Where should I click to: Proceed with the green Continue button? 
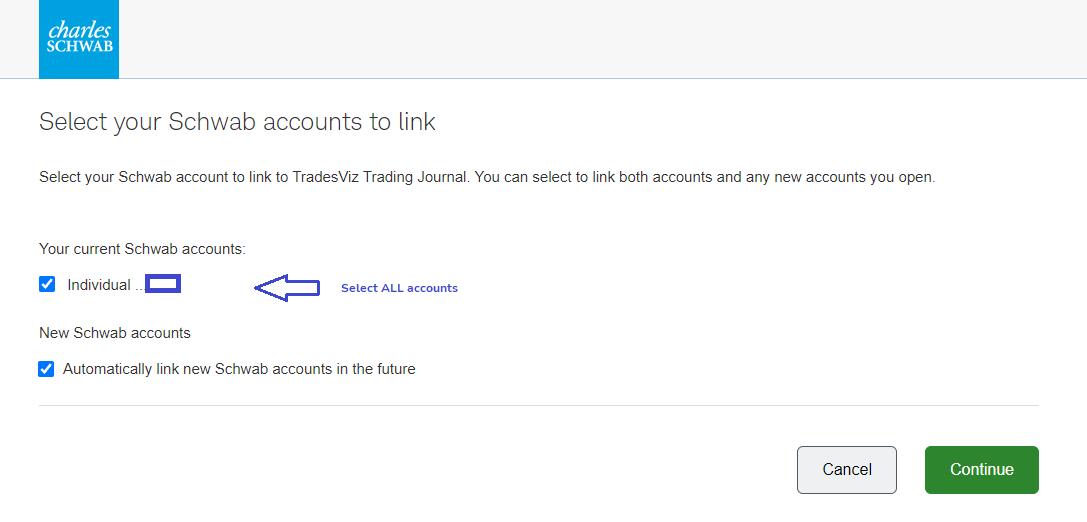tap(982, 469)
